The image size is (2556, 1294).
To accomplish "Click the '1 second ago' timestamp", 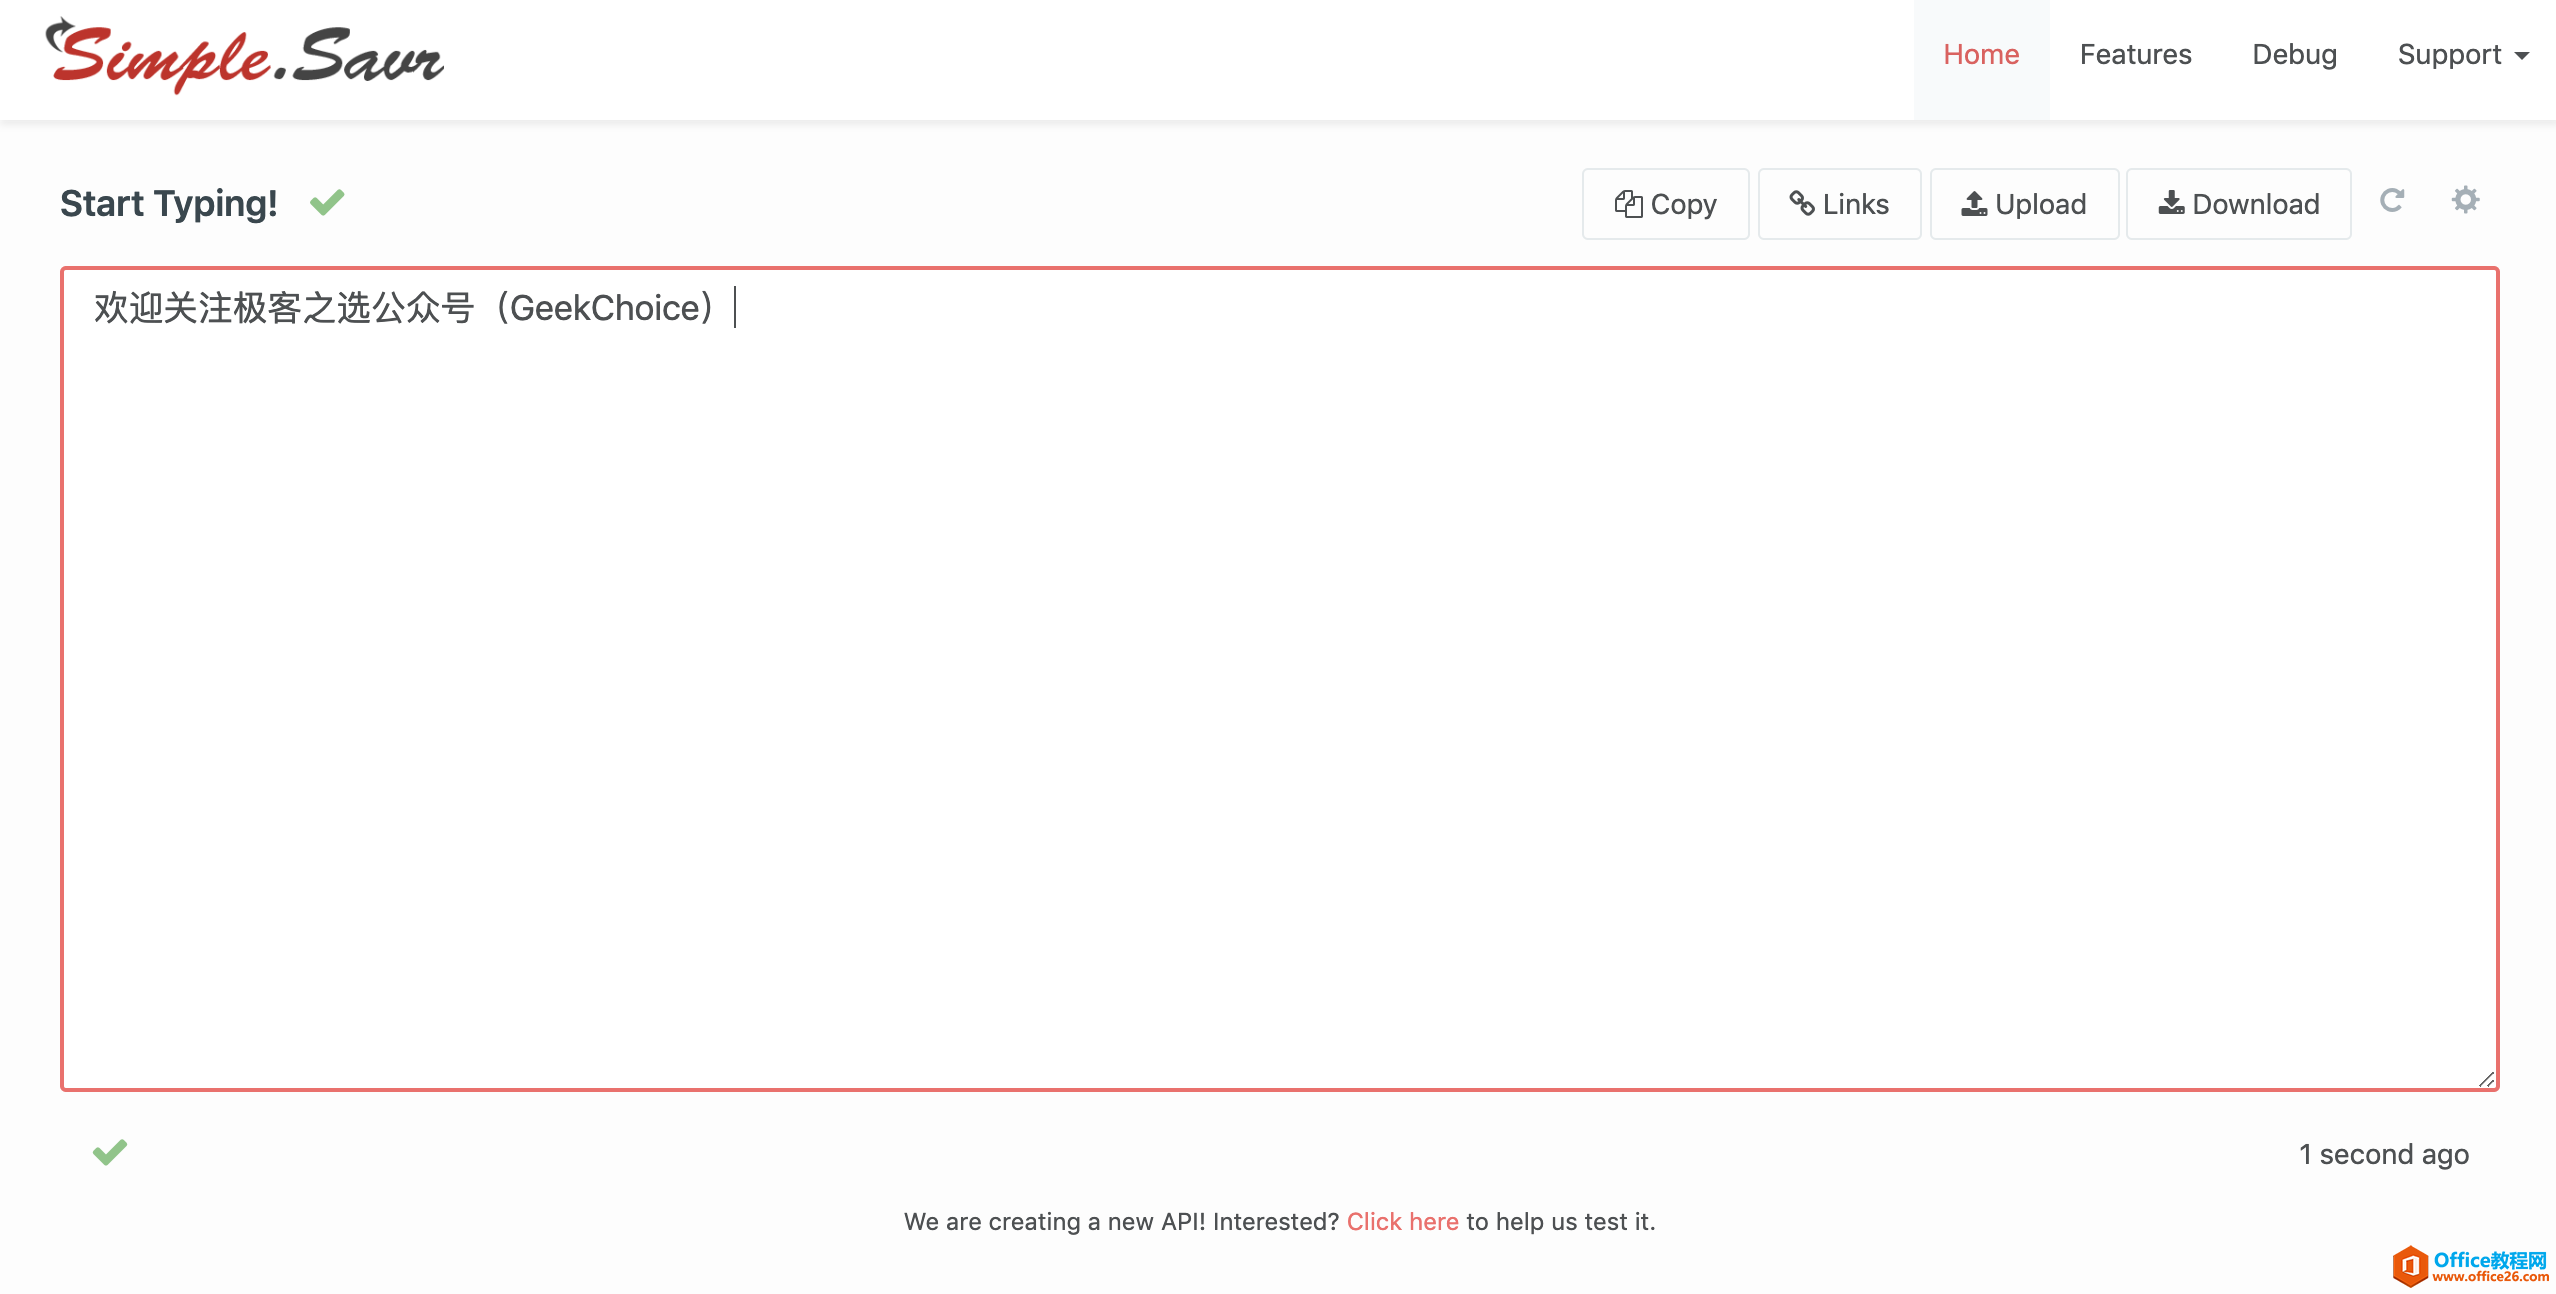I will pos(2383,1154).
